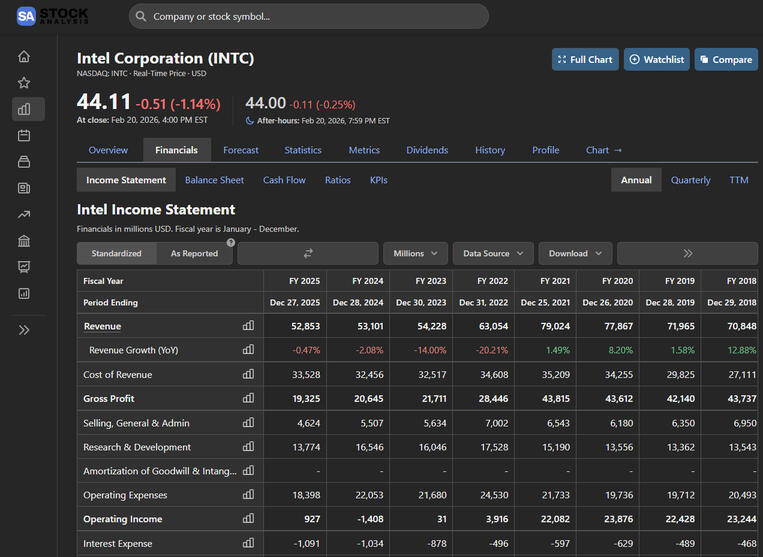Switch to As Reported view

point(194,253)
